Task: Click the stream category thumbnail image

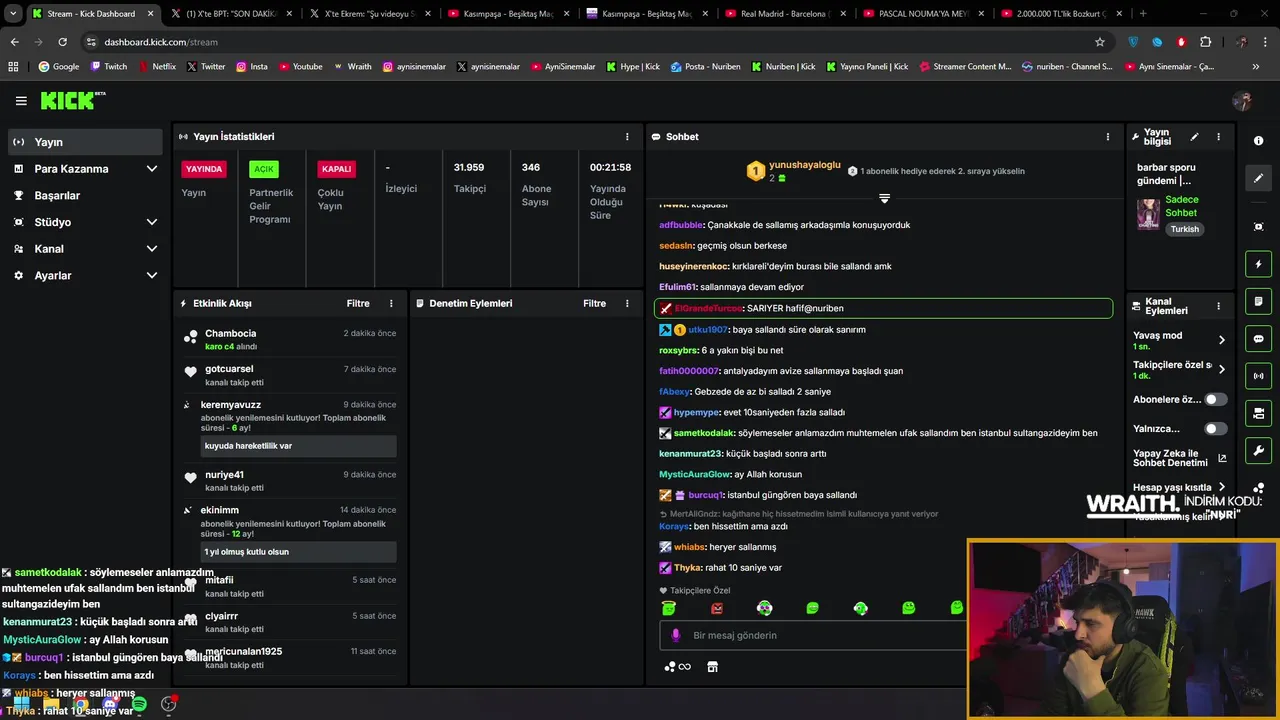Action: pyautogui.click(x=1148, y=213)
